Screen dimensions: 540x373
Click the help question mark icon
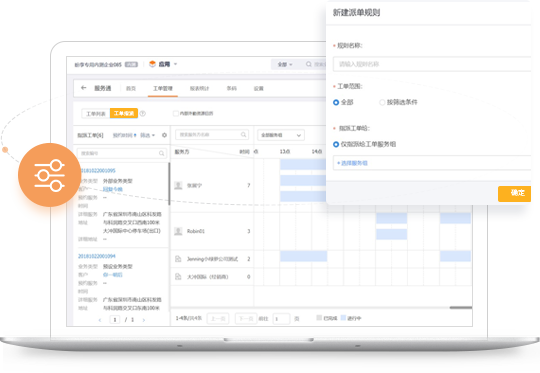click(x=143, y=113)
